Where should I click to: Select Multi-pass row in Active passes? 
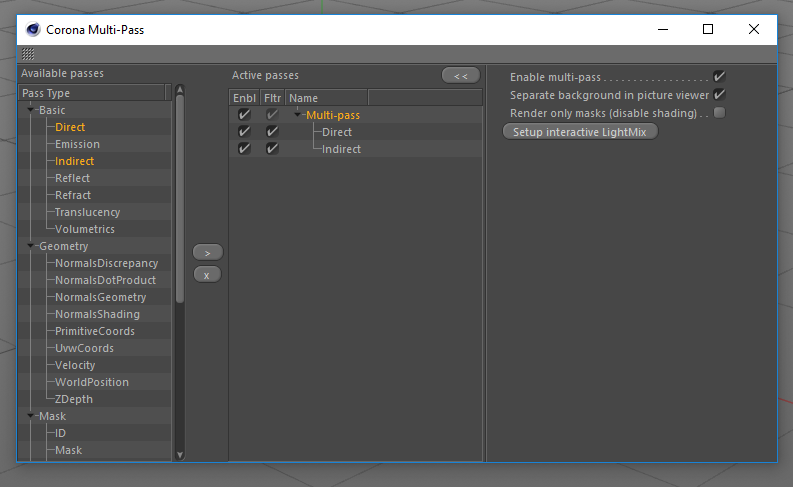tap(333, 115)
